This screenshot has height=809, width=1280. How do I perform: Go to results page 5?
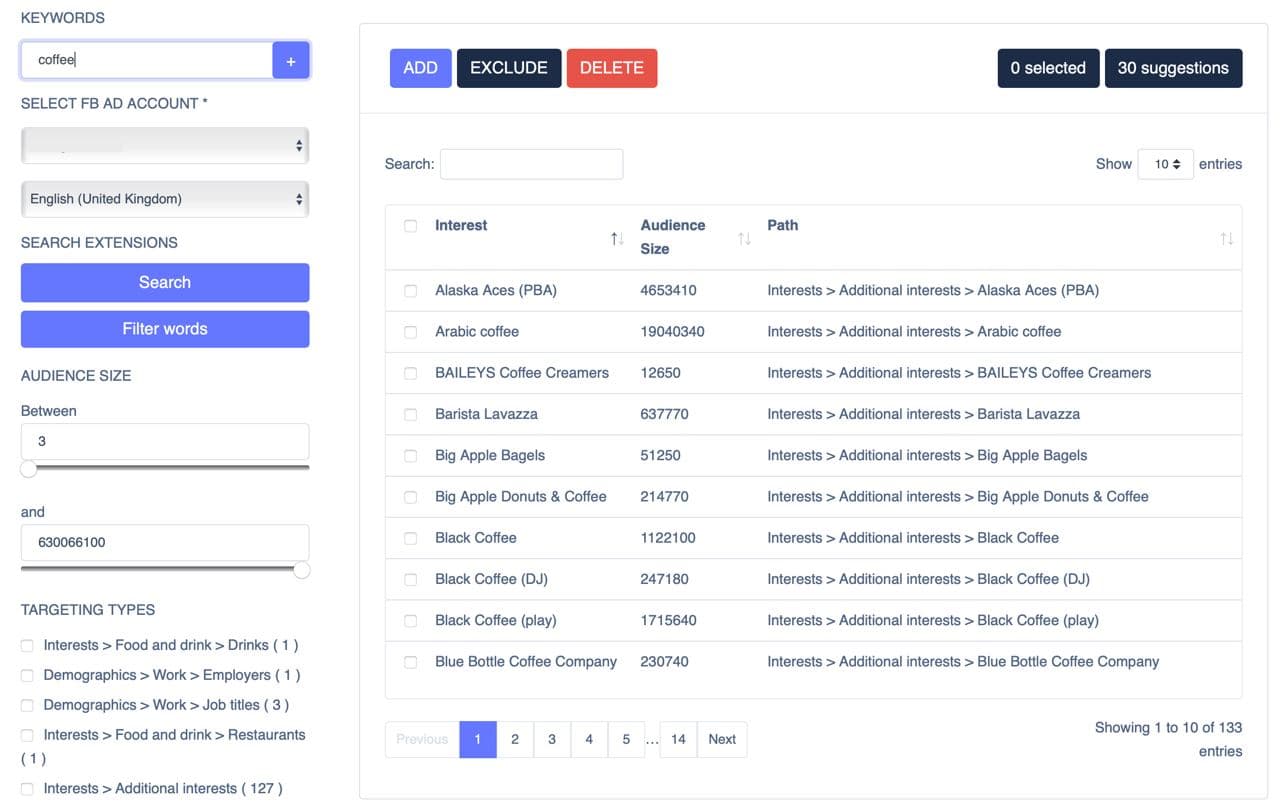click(626, 739)
